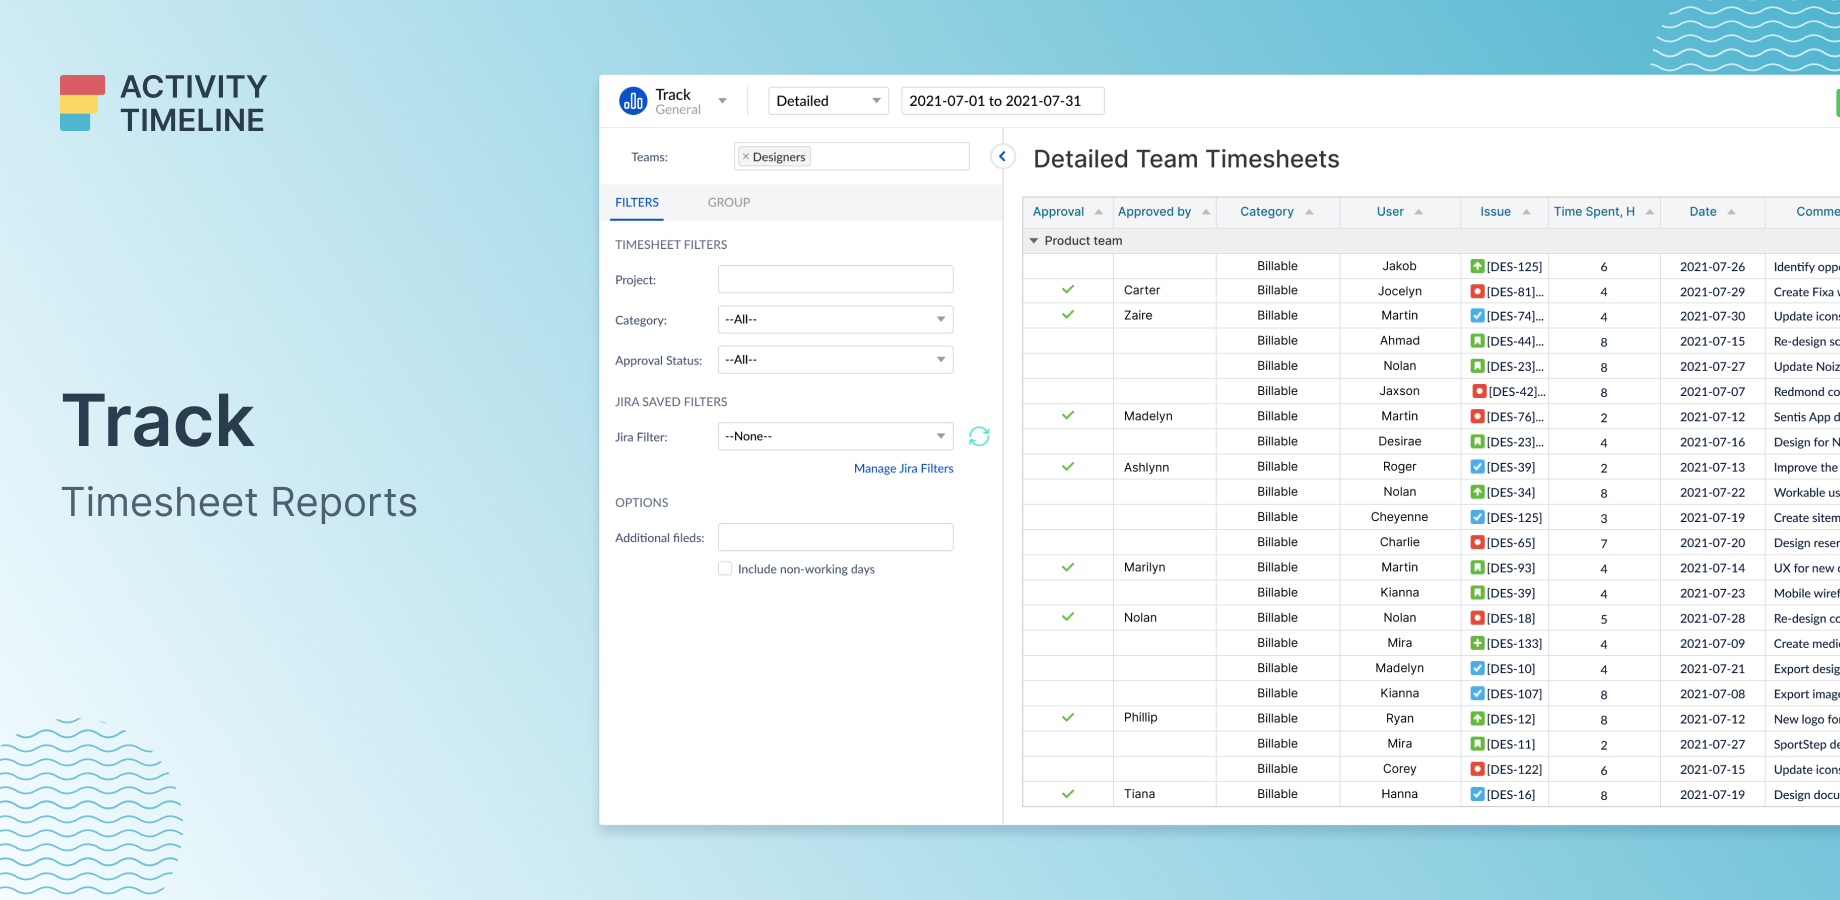1840x900 pixels.
Task: Open the Track General module dropdown arrow
Action: coord(722,101)
